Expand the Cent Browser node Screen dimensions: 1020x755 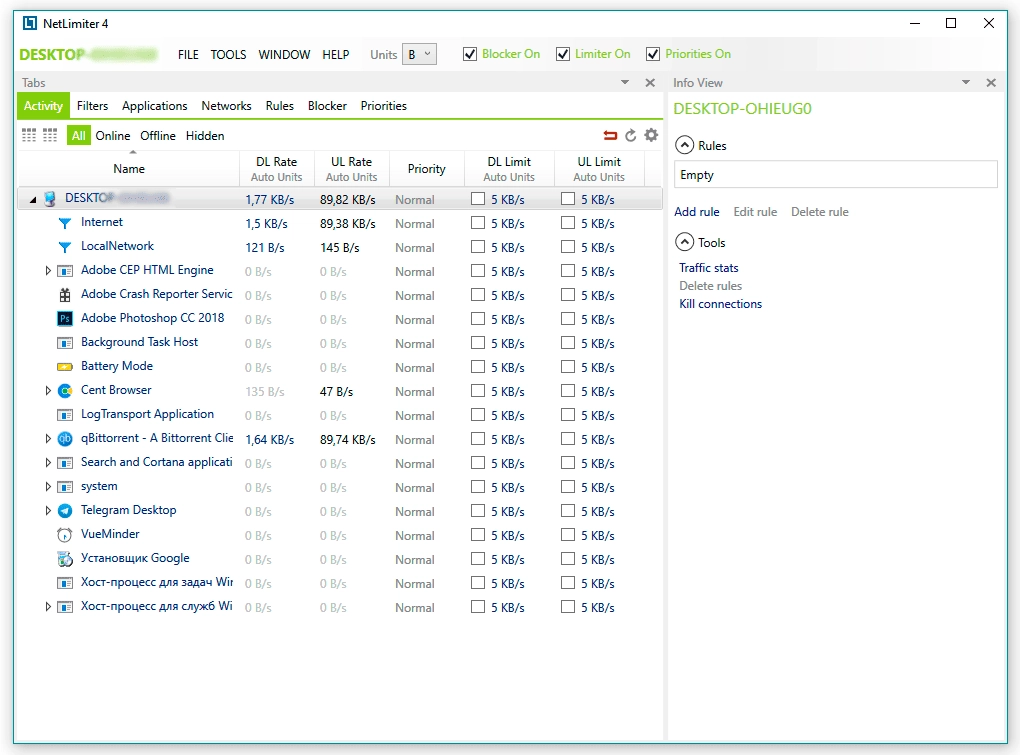(47, 391)
